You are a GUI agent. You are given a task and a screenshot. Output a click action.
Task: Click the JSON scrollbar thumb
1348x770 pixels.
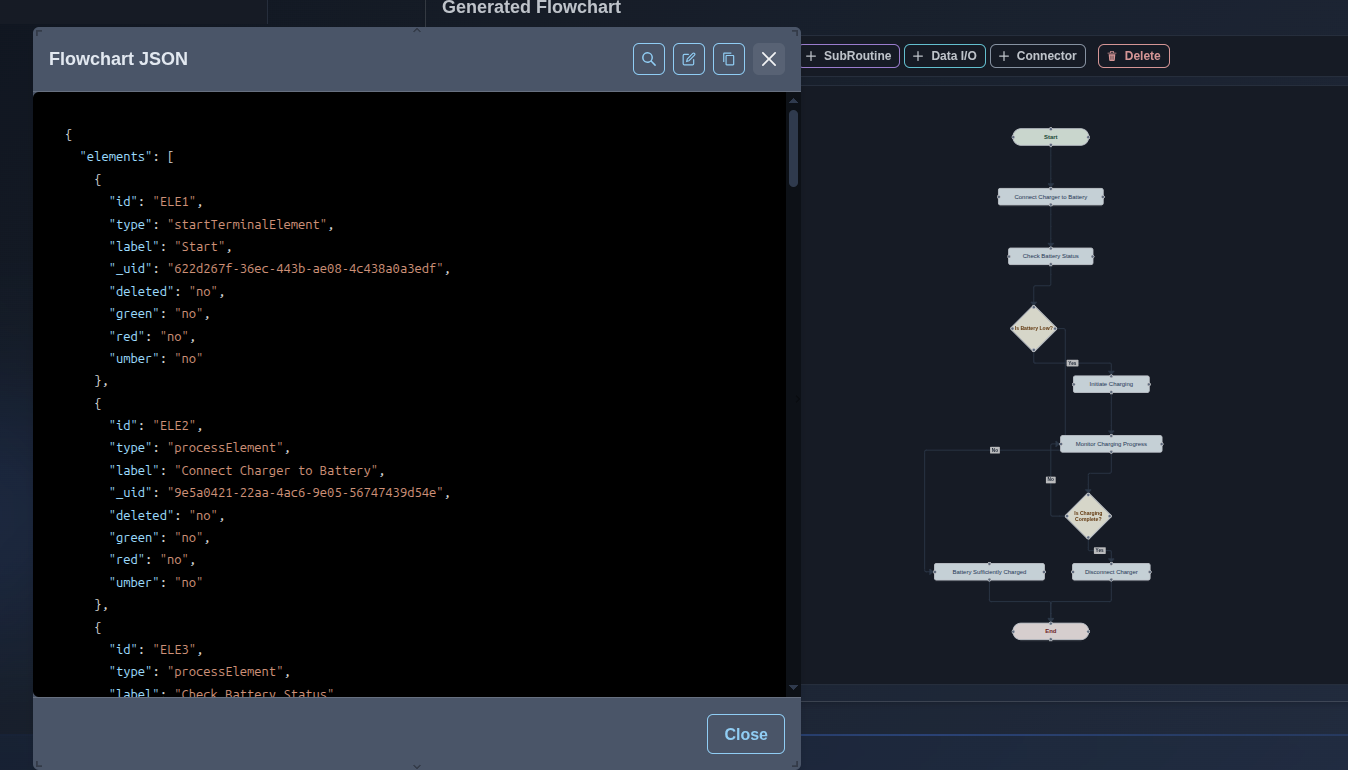[x=793, y=148]
